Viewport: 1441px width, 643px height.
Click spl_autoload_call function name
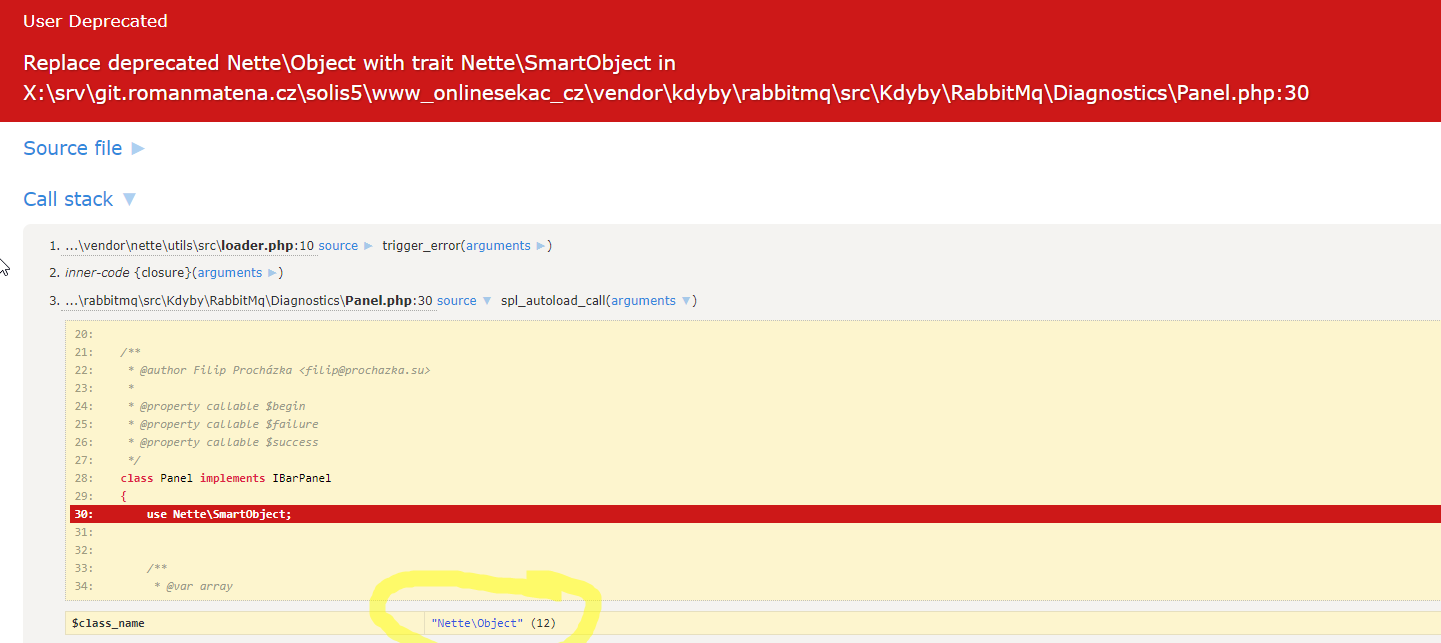pyautogui.click(x=552, y=300)
